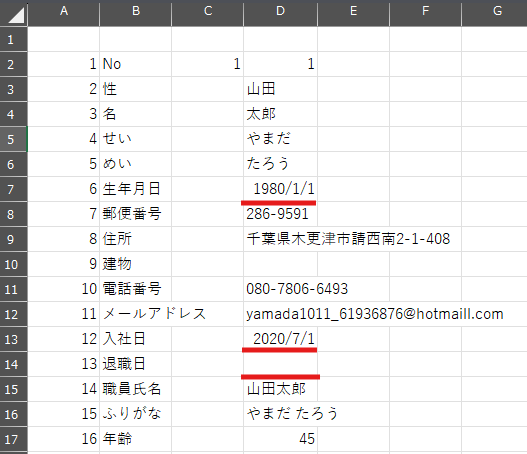This screenshot has width=527, height=454.
Task: Select row 13 header
Action: click(x=13, y=339)
